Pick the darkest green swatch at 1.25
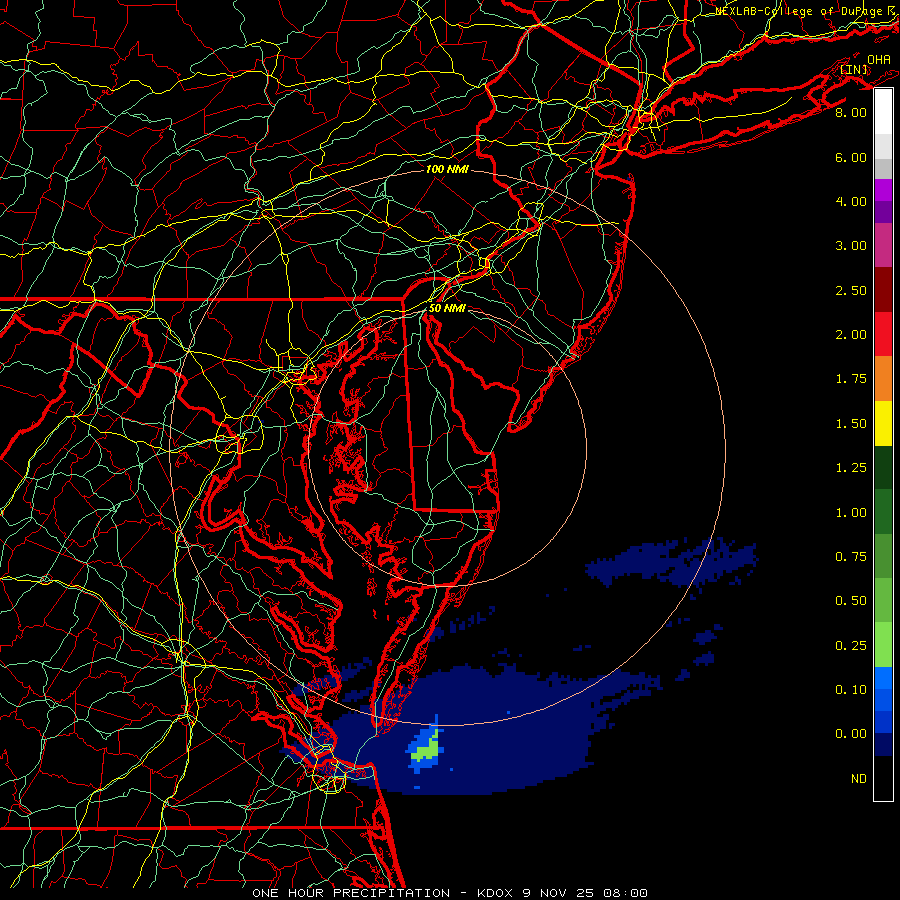900x900 pixels. pos(883,467)
